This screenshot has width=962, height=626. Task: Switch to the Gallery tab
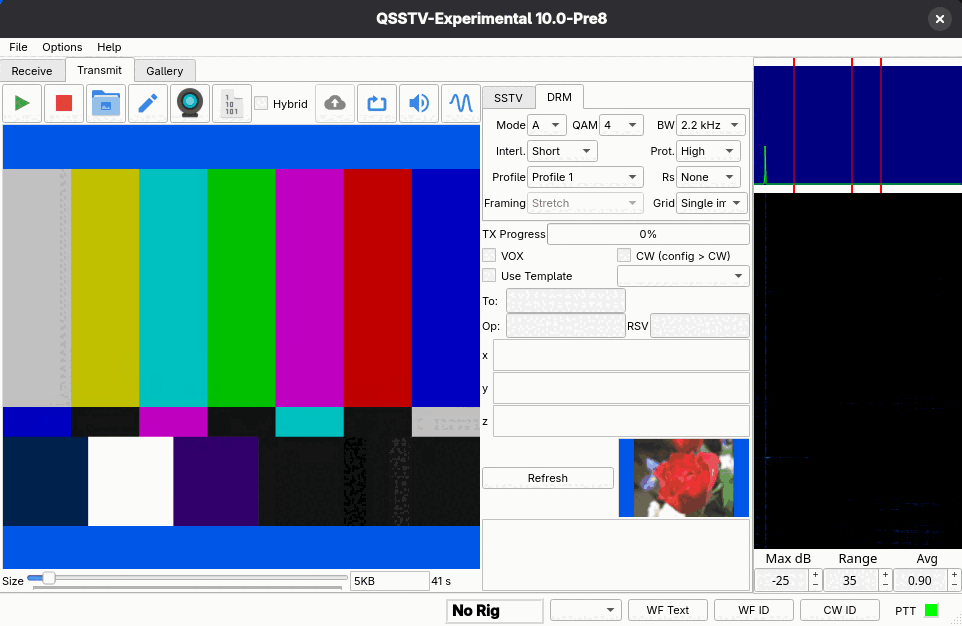(164, 71)
